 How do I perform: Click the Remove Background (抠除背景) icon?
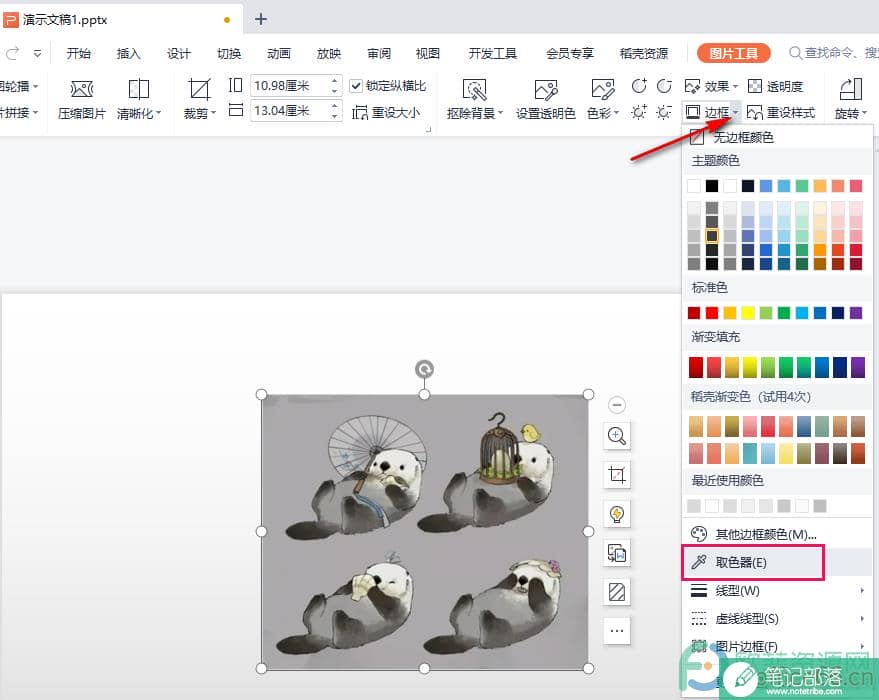tap(474, 90)
